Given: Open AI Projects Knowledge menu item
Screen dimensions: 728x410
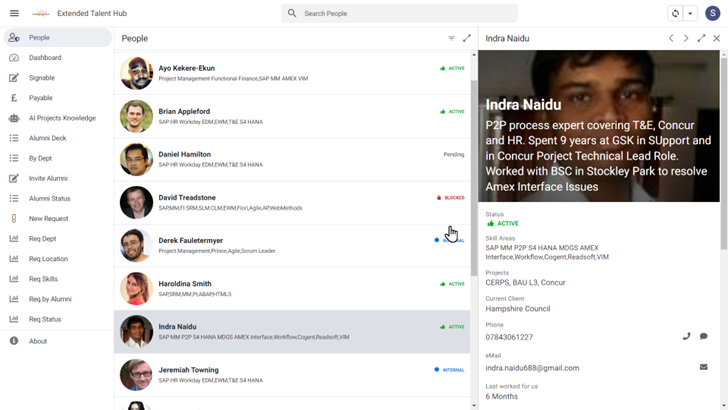Looking at the screenshot, I should pyautogui.click(x=62, y=118).
